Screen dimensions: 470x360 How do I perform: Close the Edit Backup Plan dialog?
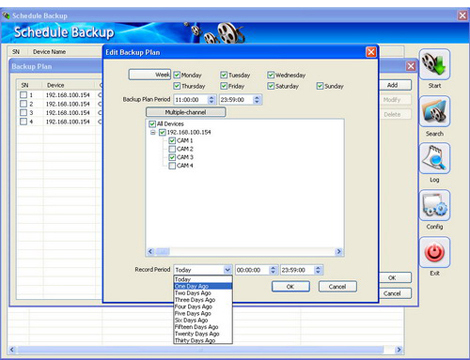(x=371, y=52)
